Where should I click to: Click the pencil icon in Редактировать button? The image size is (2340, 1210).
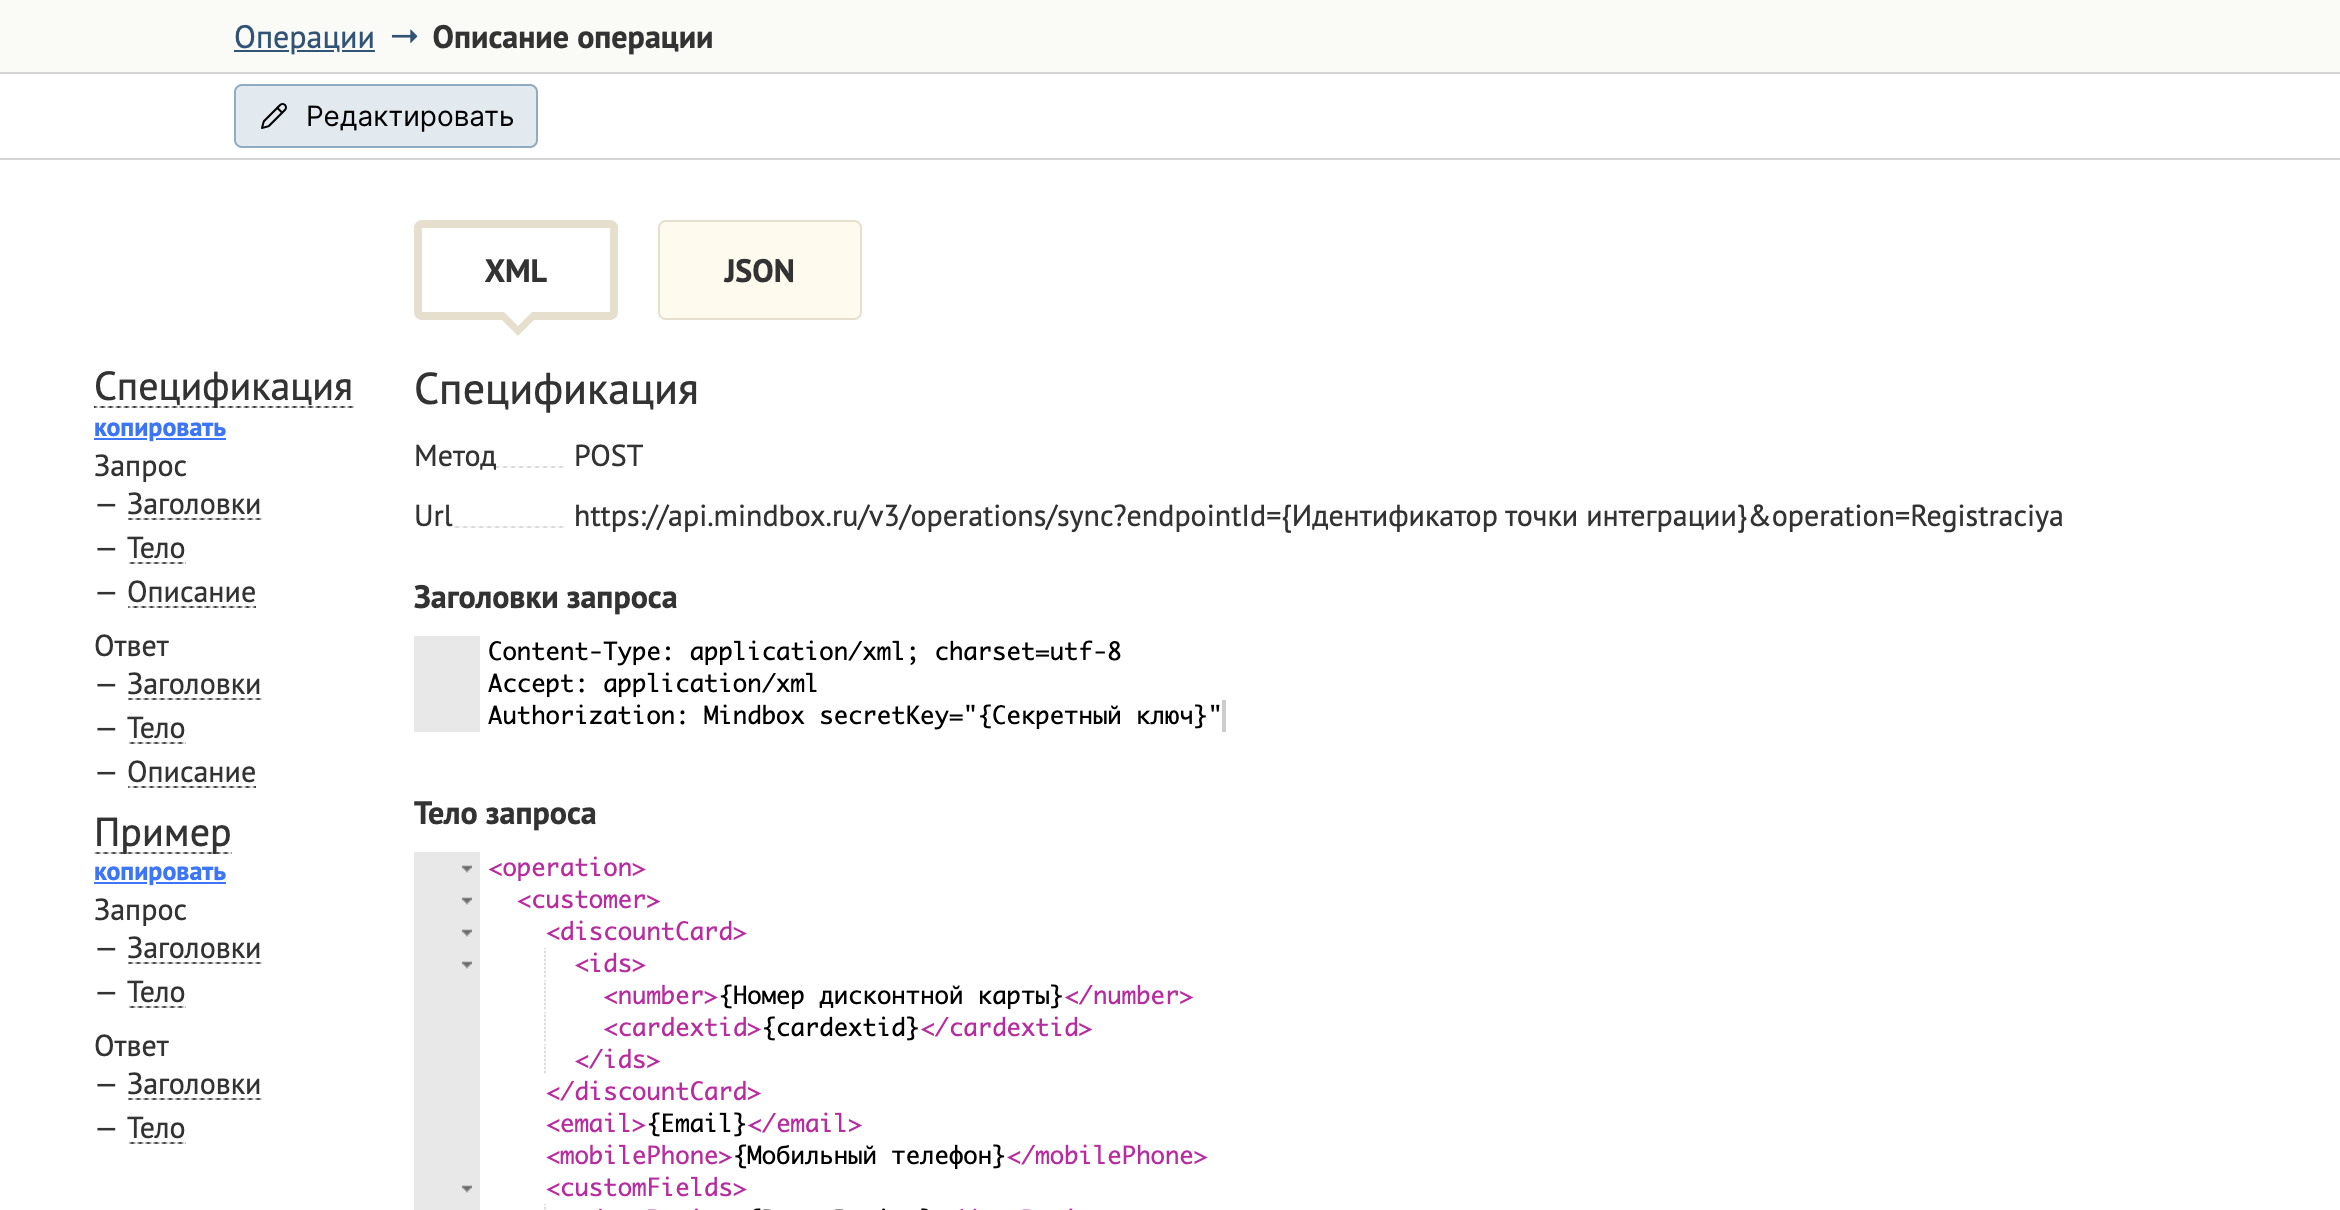tap(273, 116)
